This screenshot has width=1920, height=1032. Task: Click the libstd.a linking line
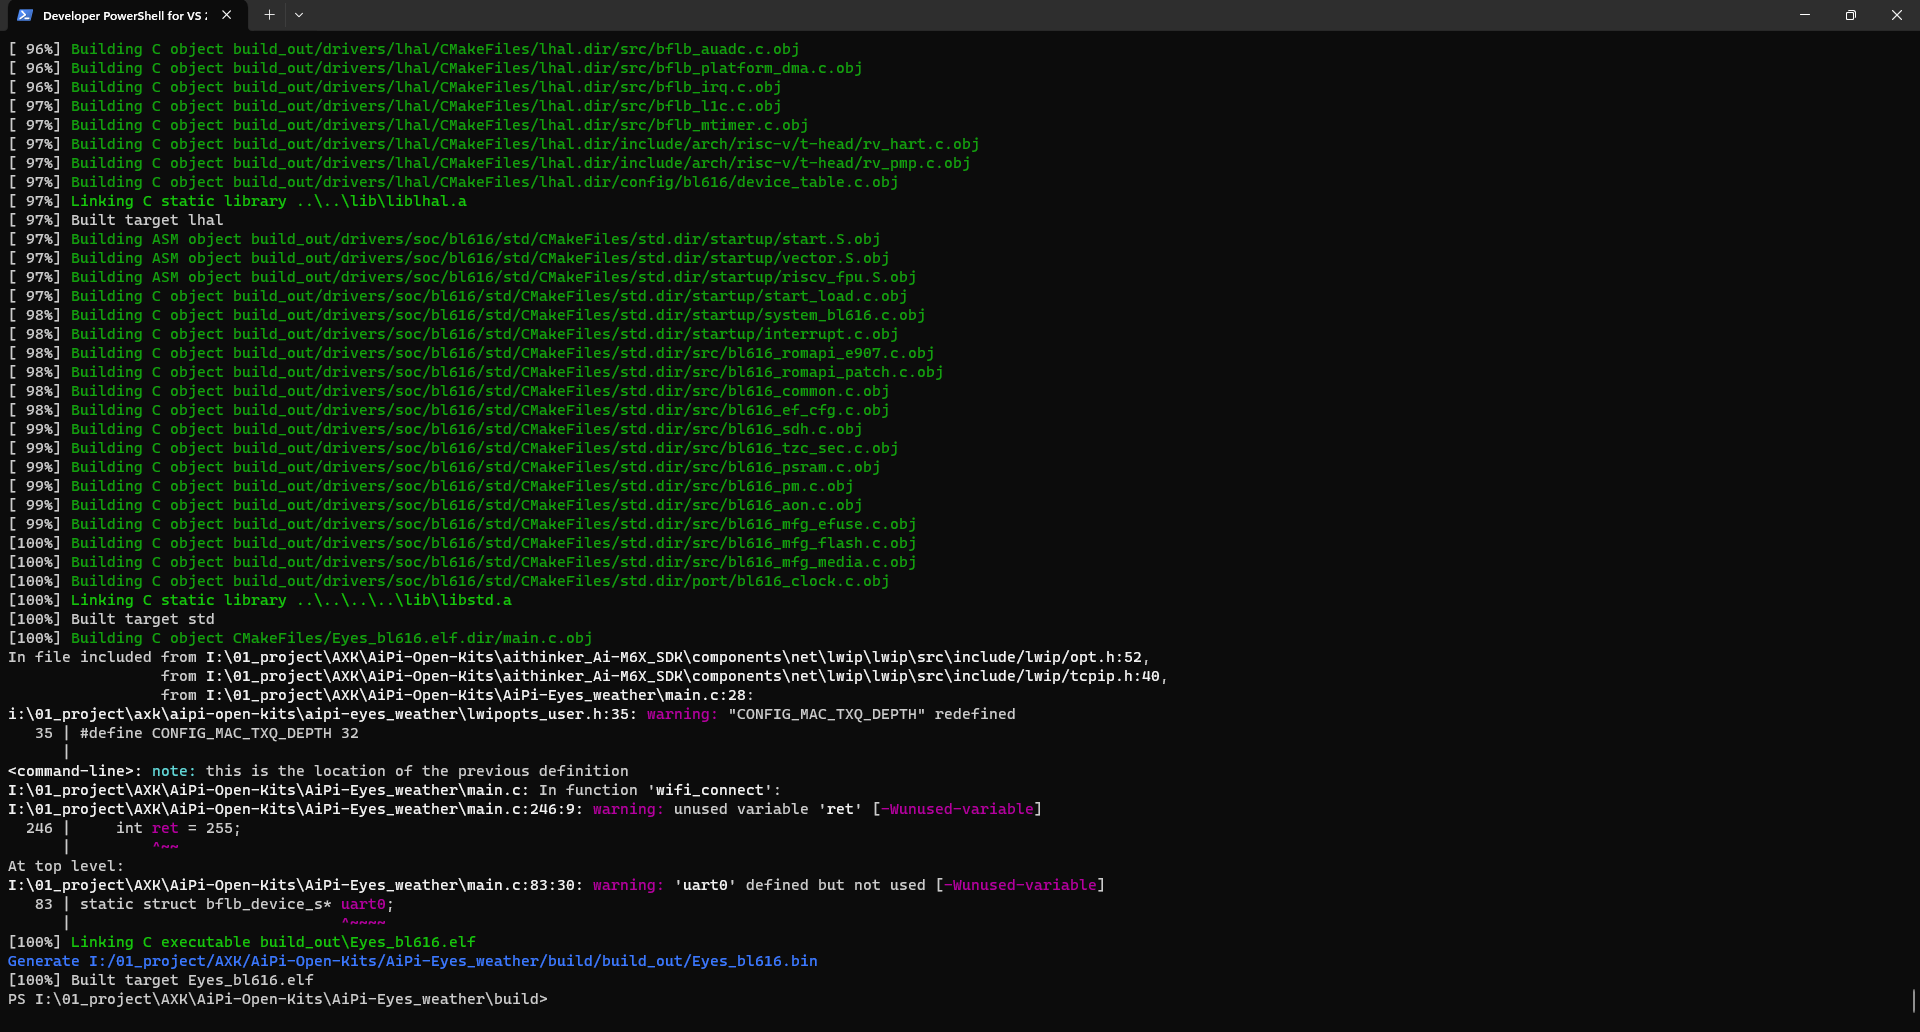(x=260, y=600)
